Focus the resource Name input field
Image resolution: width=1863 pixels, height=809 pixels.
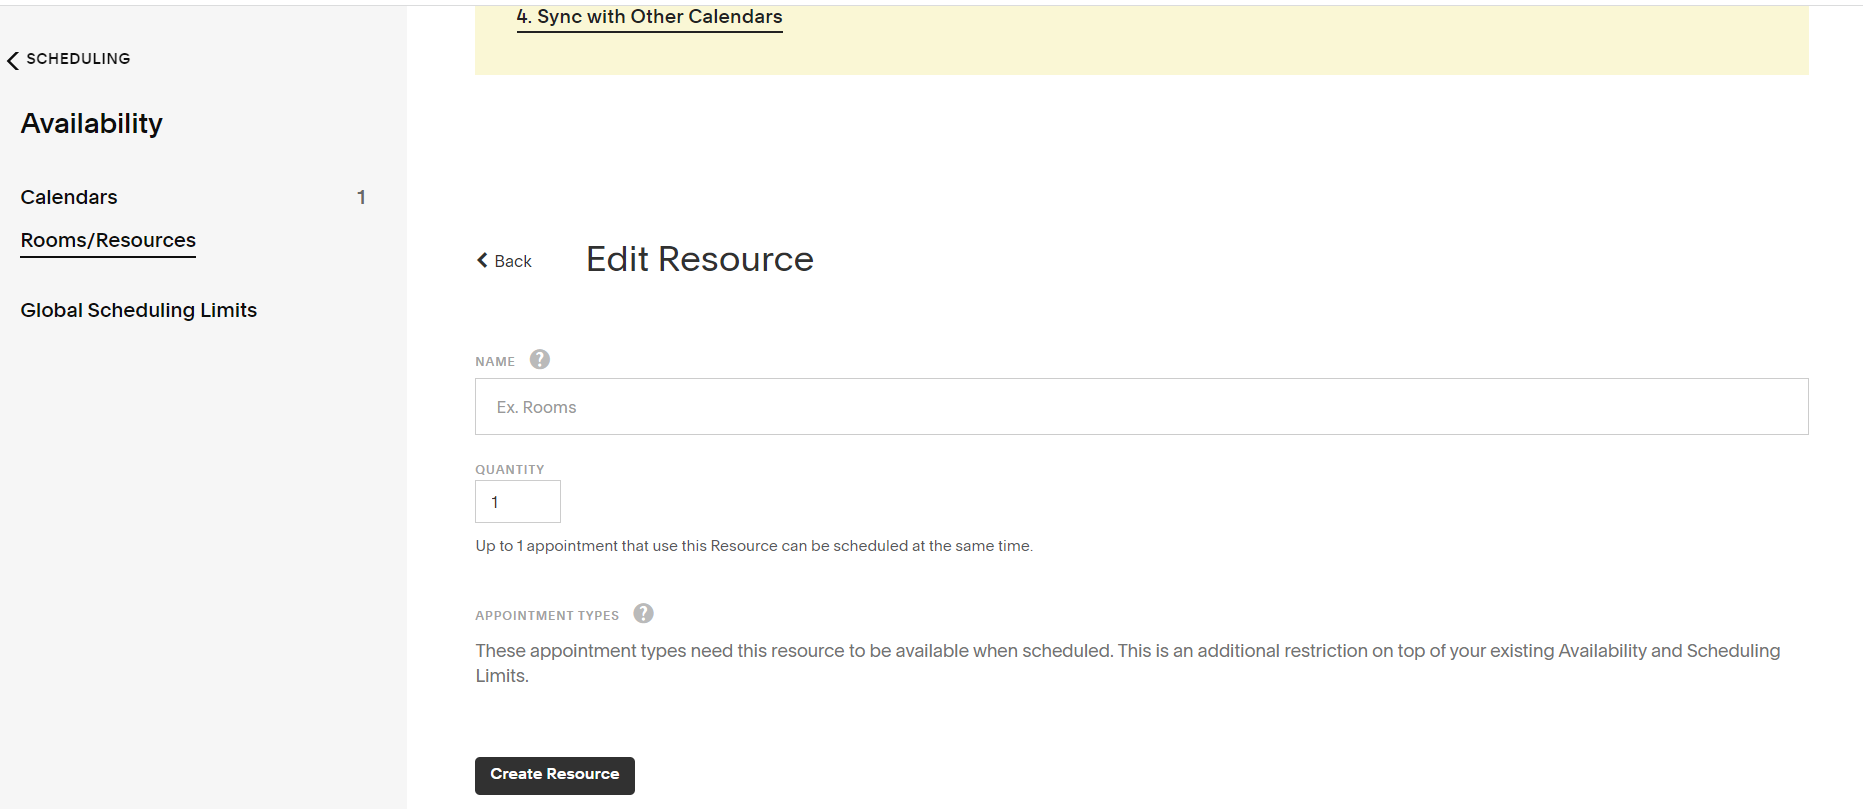tap(1141, 406)
